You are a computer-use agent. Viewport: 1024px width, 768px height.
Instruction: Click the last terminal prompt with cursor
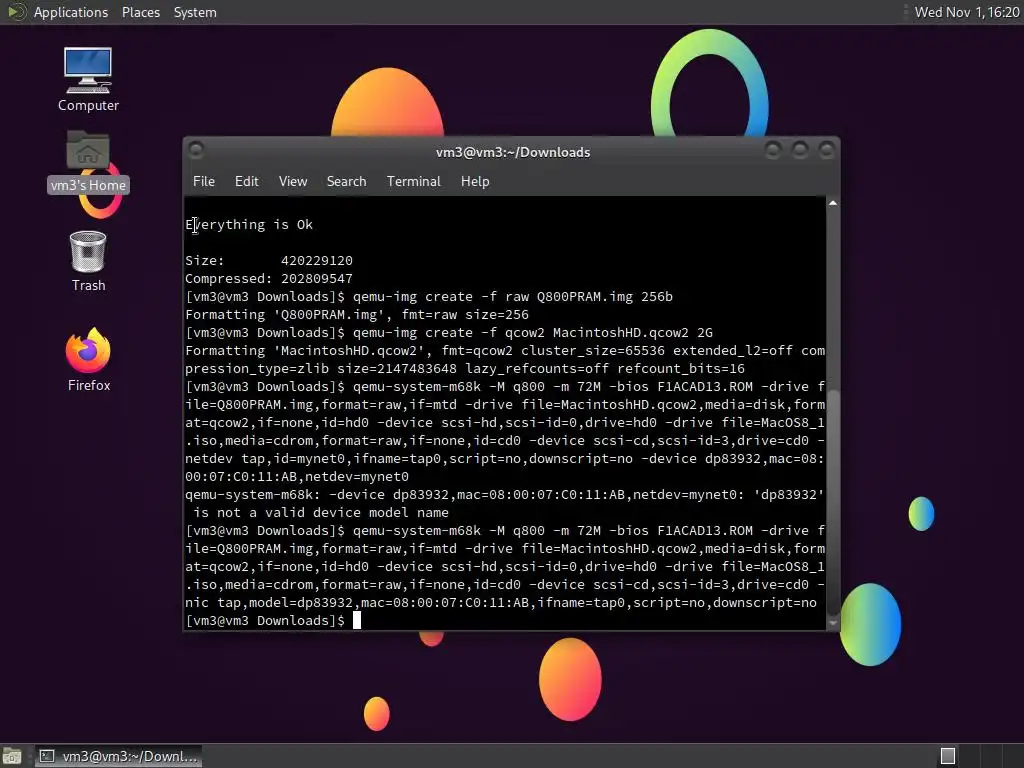(273, 620)
